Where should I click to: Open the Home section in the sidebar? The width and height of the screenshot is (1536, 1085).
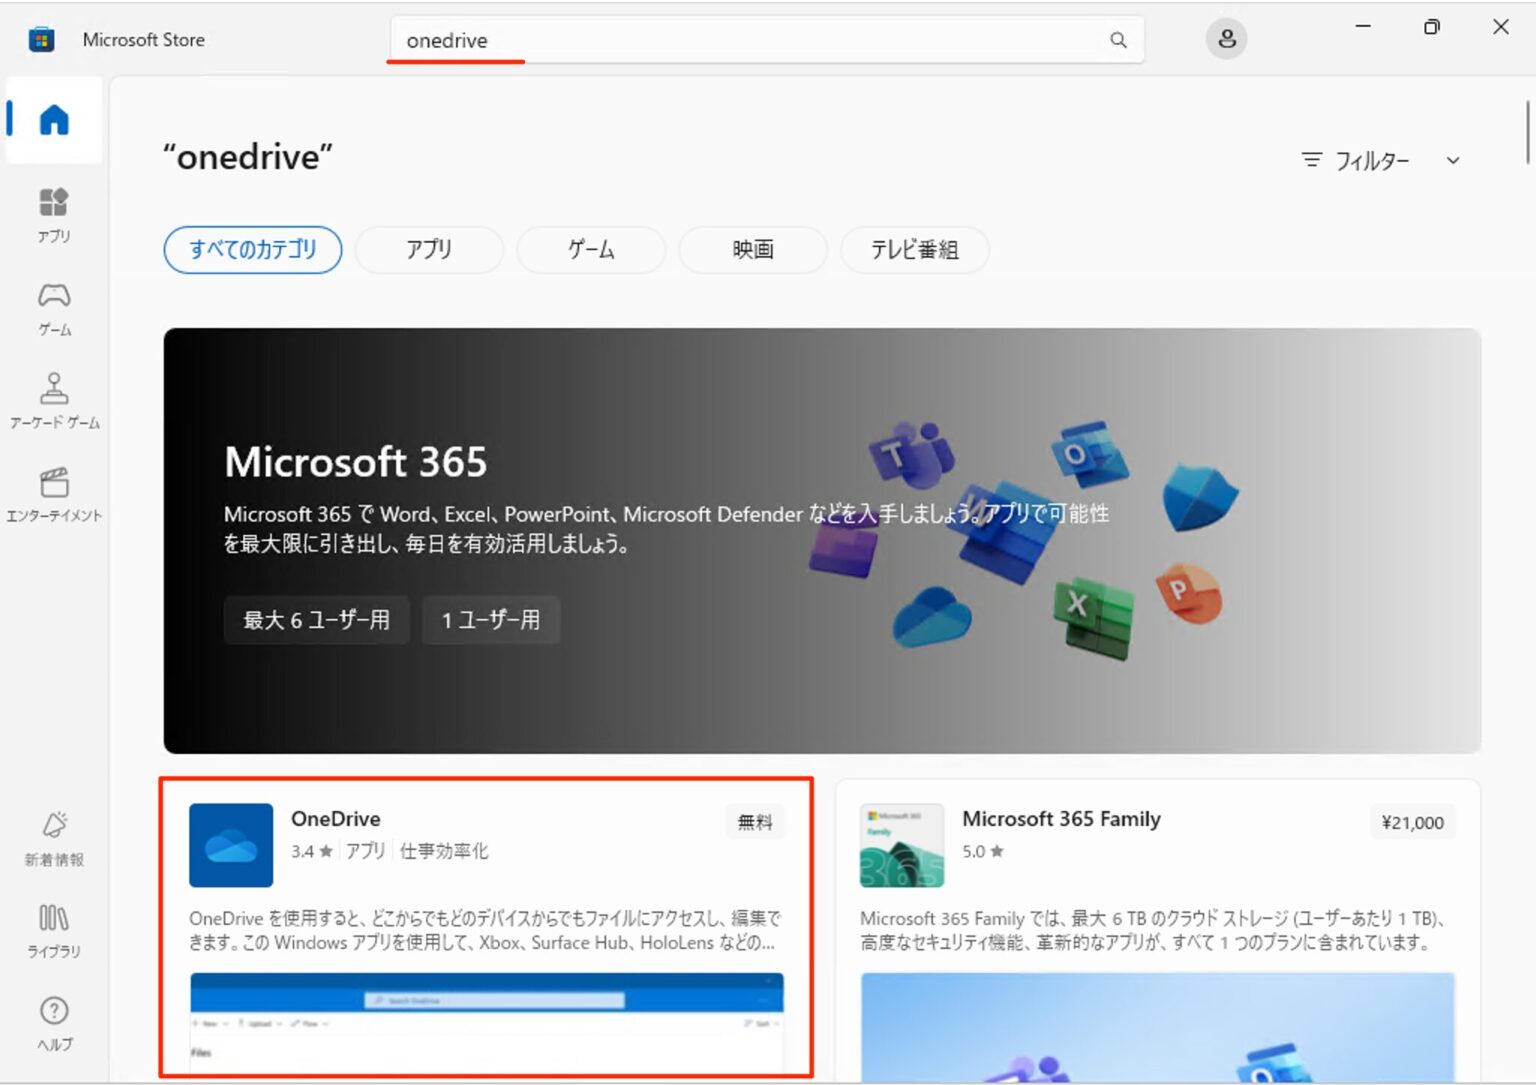53,120
